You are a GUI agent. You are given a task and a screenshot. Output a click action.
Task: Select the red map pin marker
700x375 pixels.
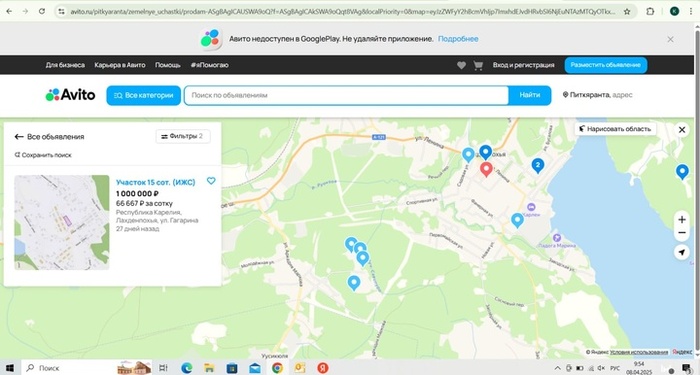pyautogui.click(x=486, y=169)
